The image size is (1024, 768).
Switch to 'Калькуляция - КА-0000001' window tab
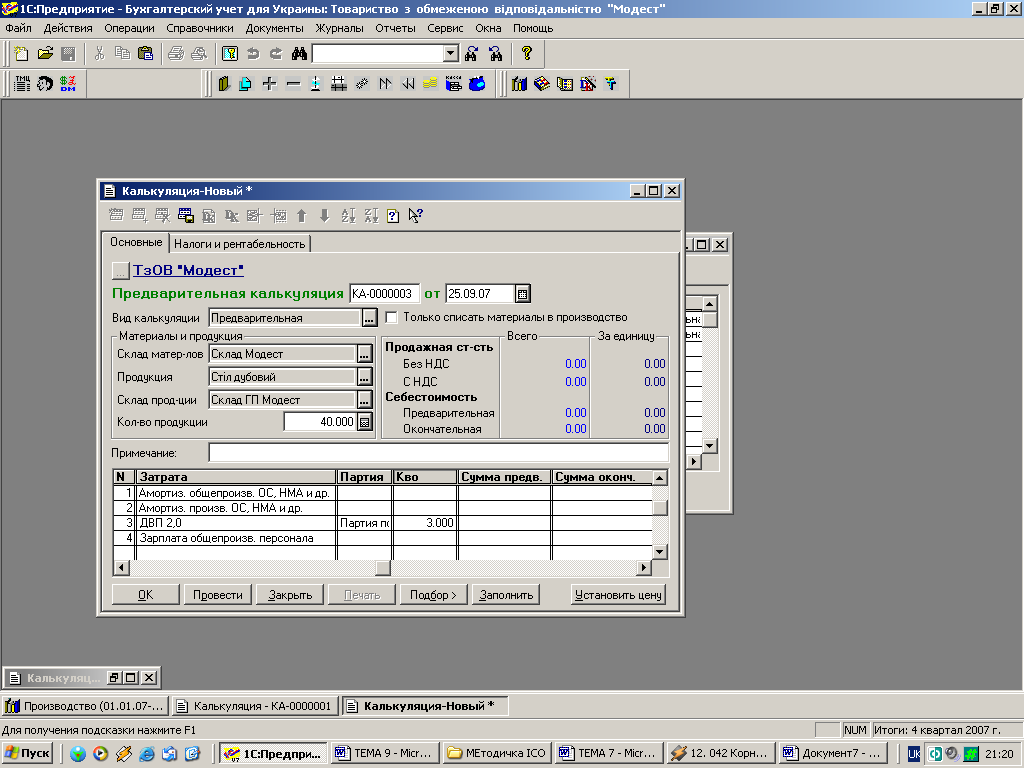[x=255, y=706]
